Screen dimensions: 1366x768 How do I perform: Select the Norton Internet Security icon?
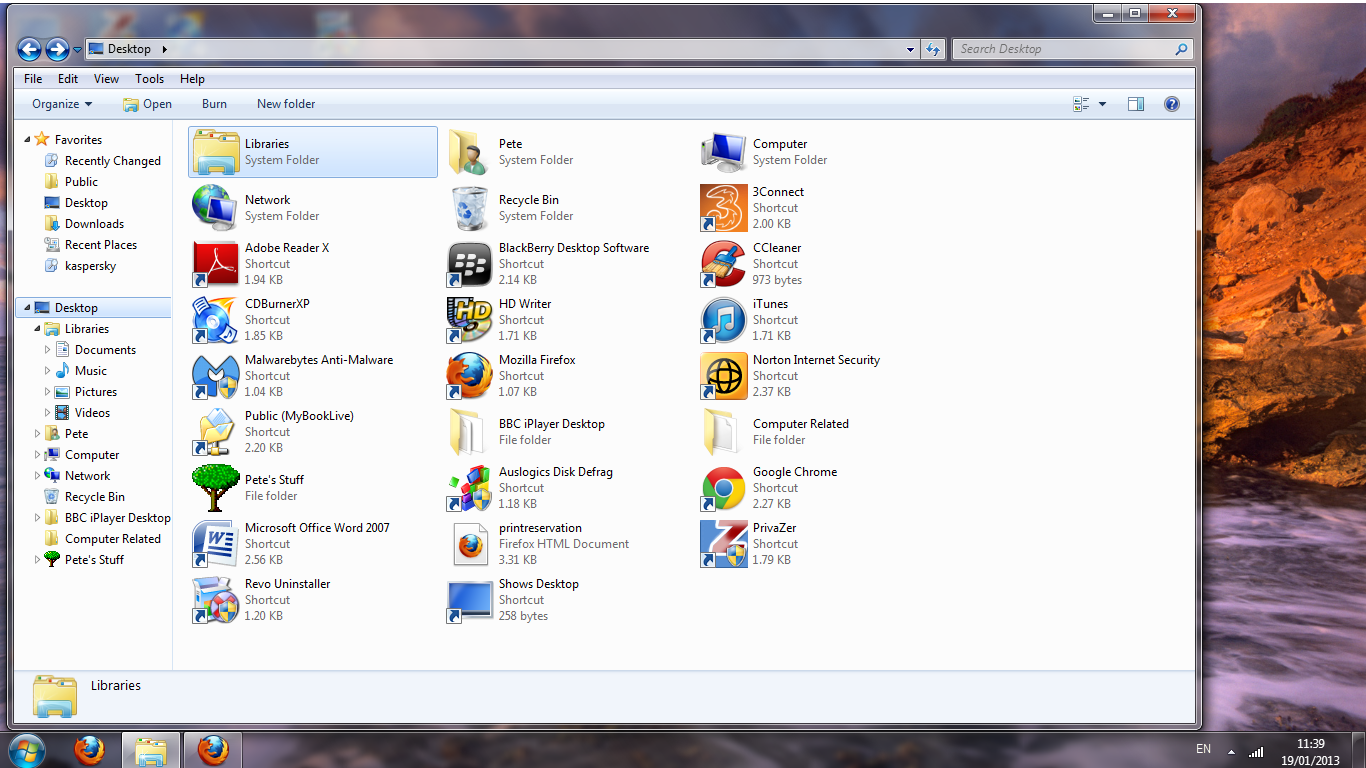723,376
